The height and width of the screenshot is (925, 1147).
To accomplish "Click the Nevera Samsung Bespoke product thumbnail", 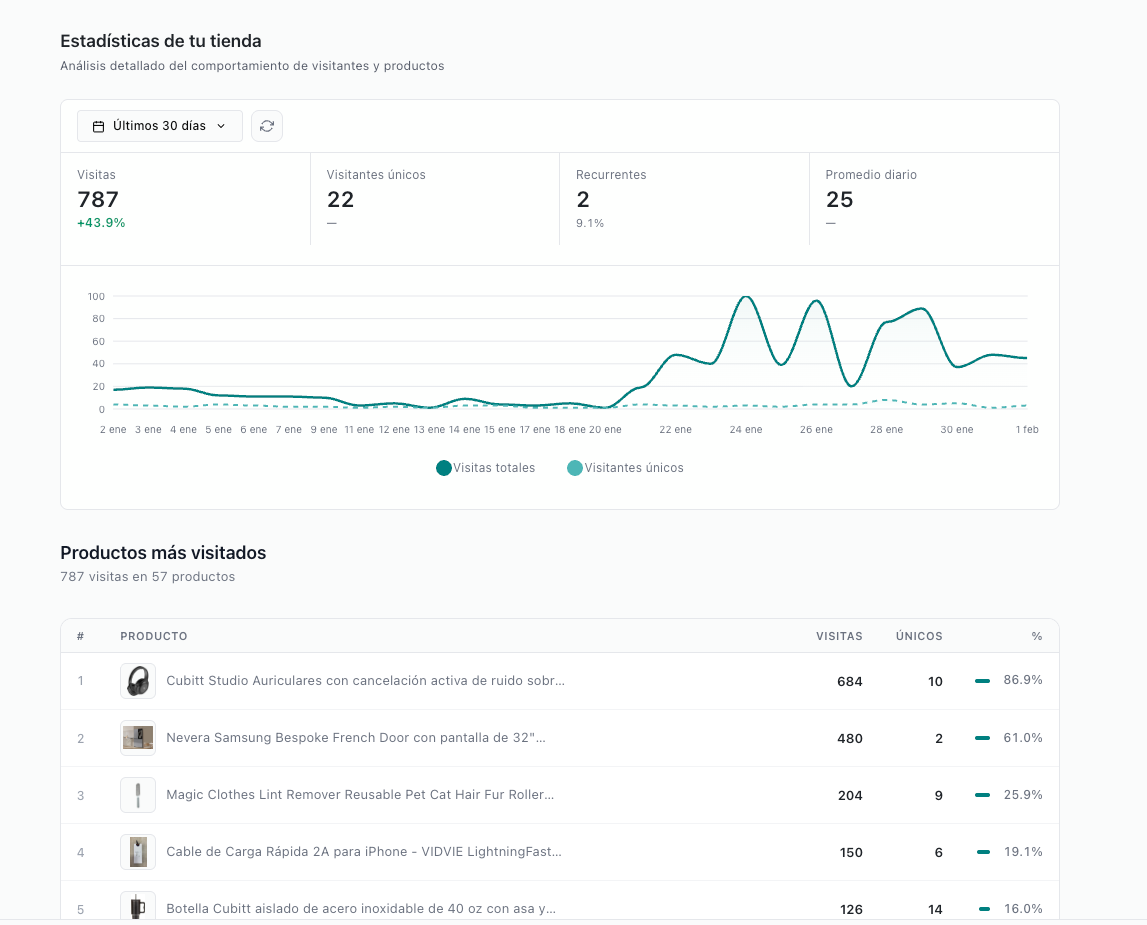I will (x=137, y=738).
